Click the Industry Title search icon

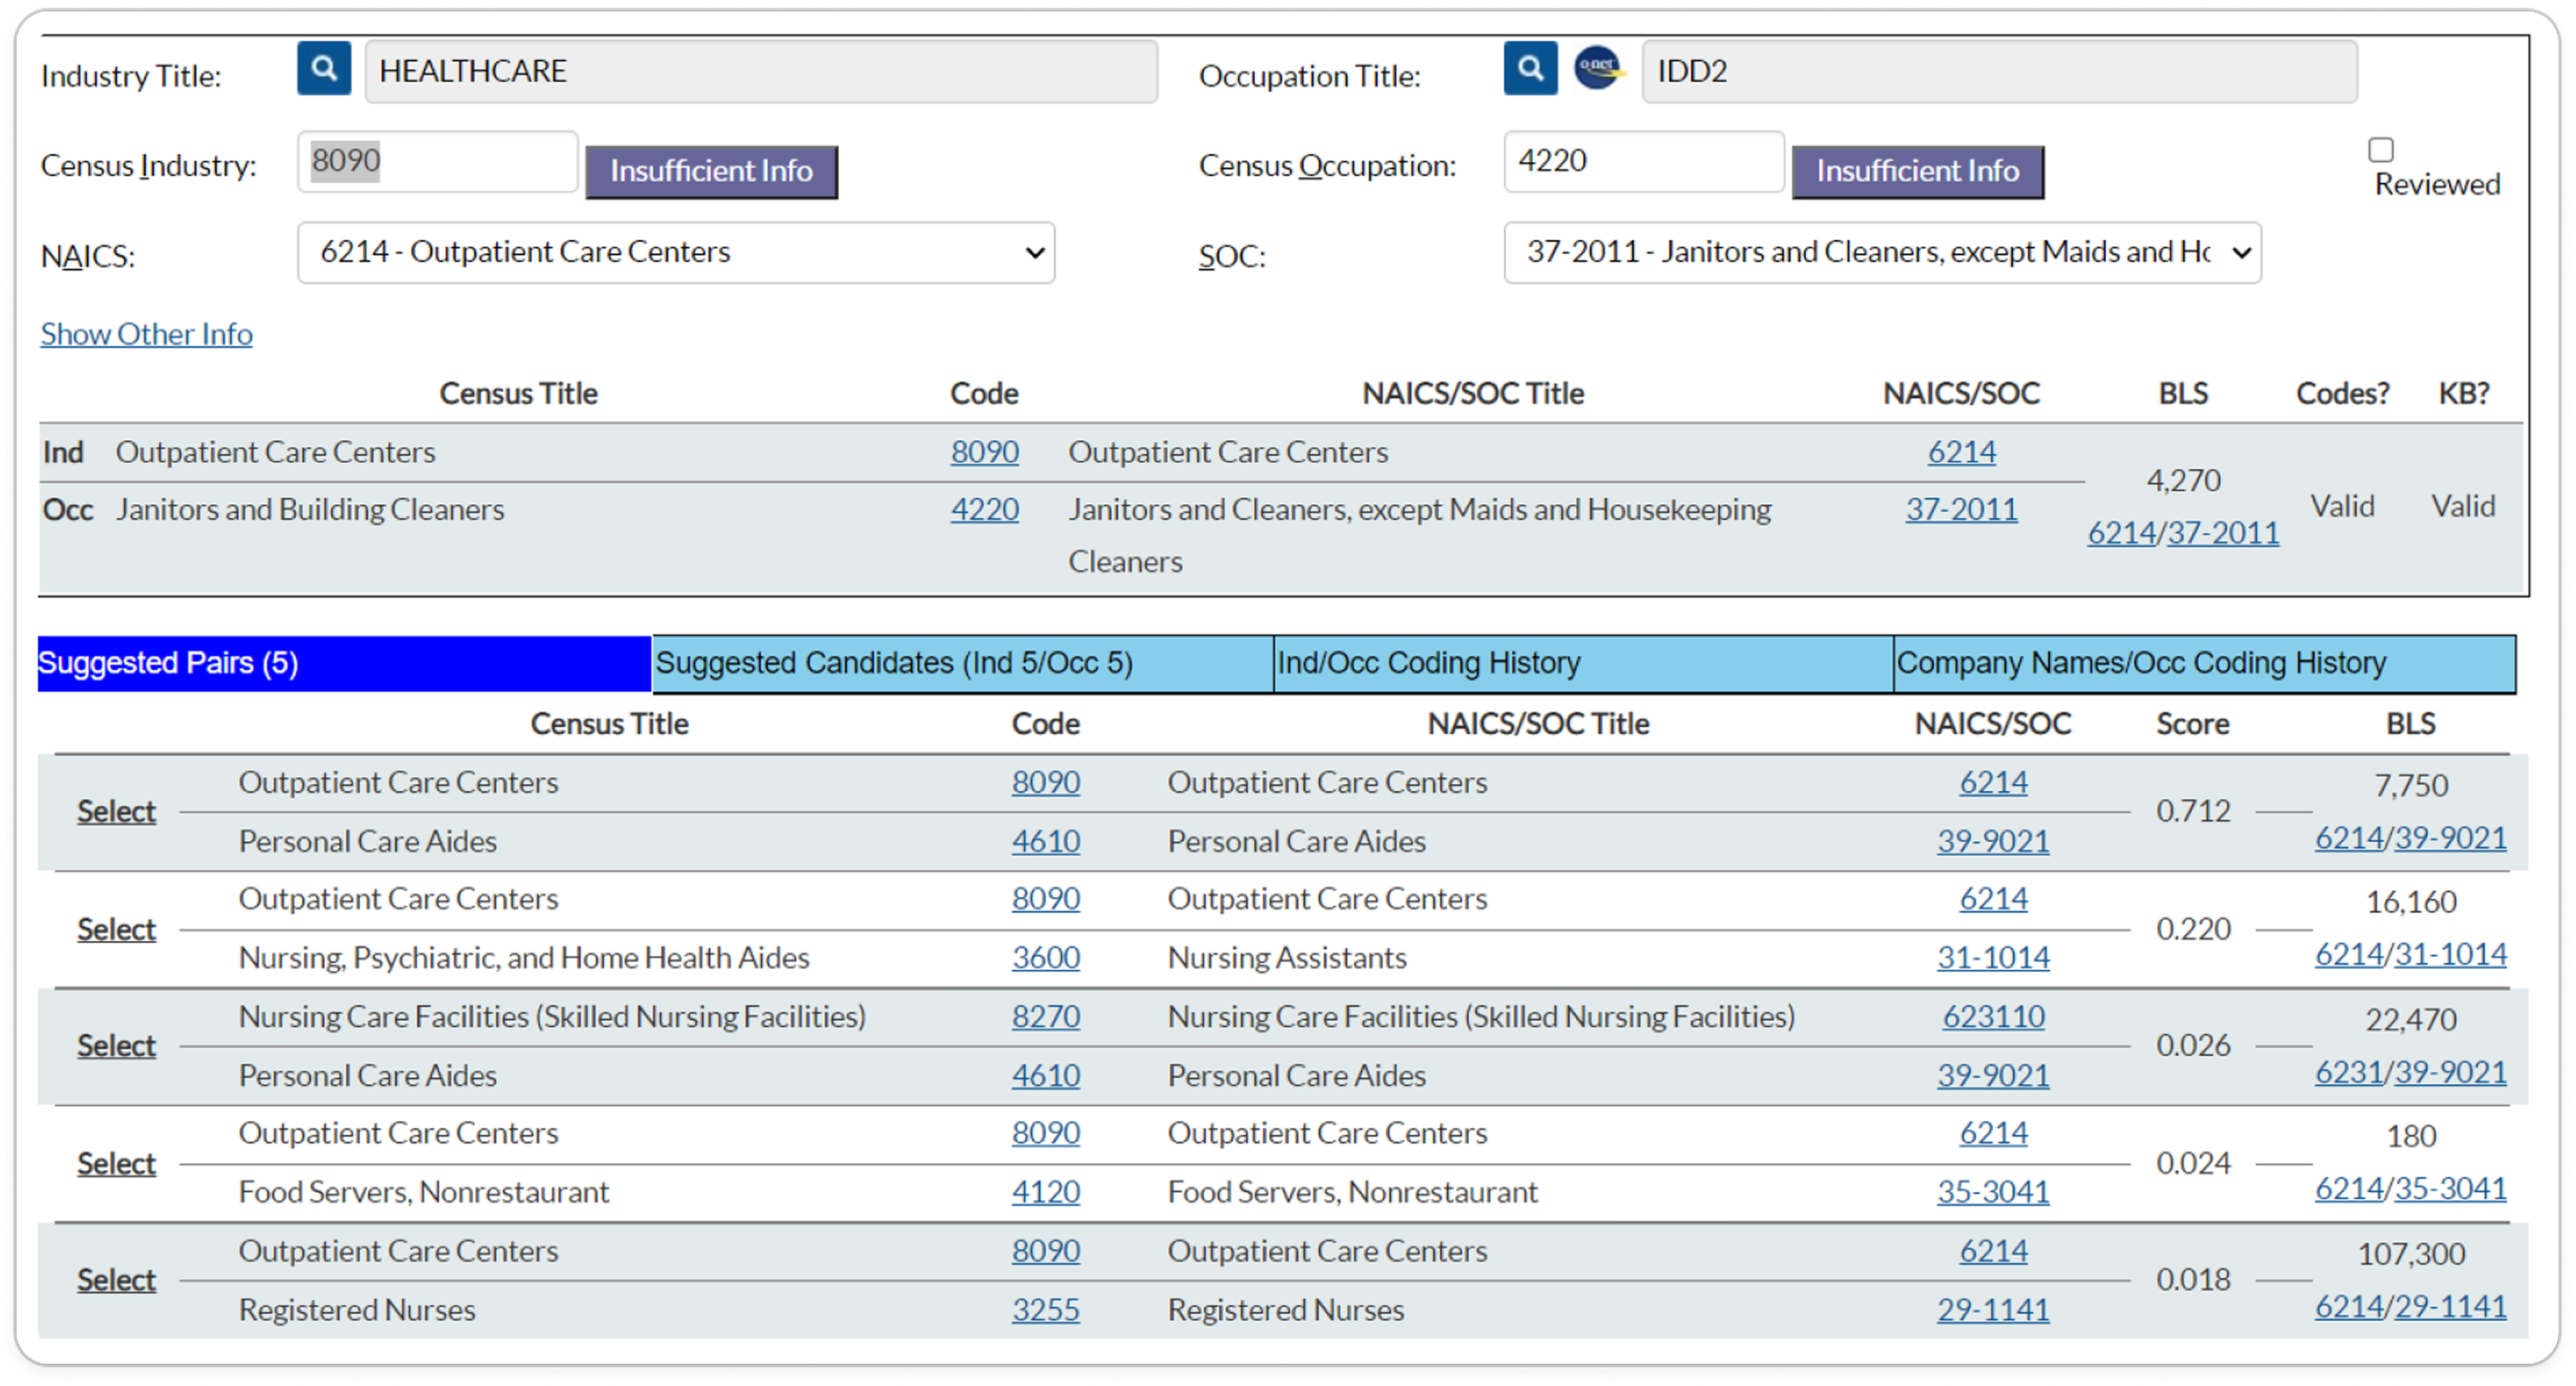[x=323, y=68]
